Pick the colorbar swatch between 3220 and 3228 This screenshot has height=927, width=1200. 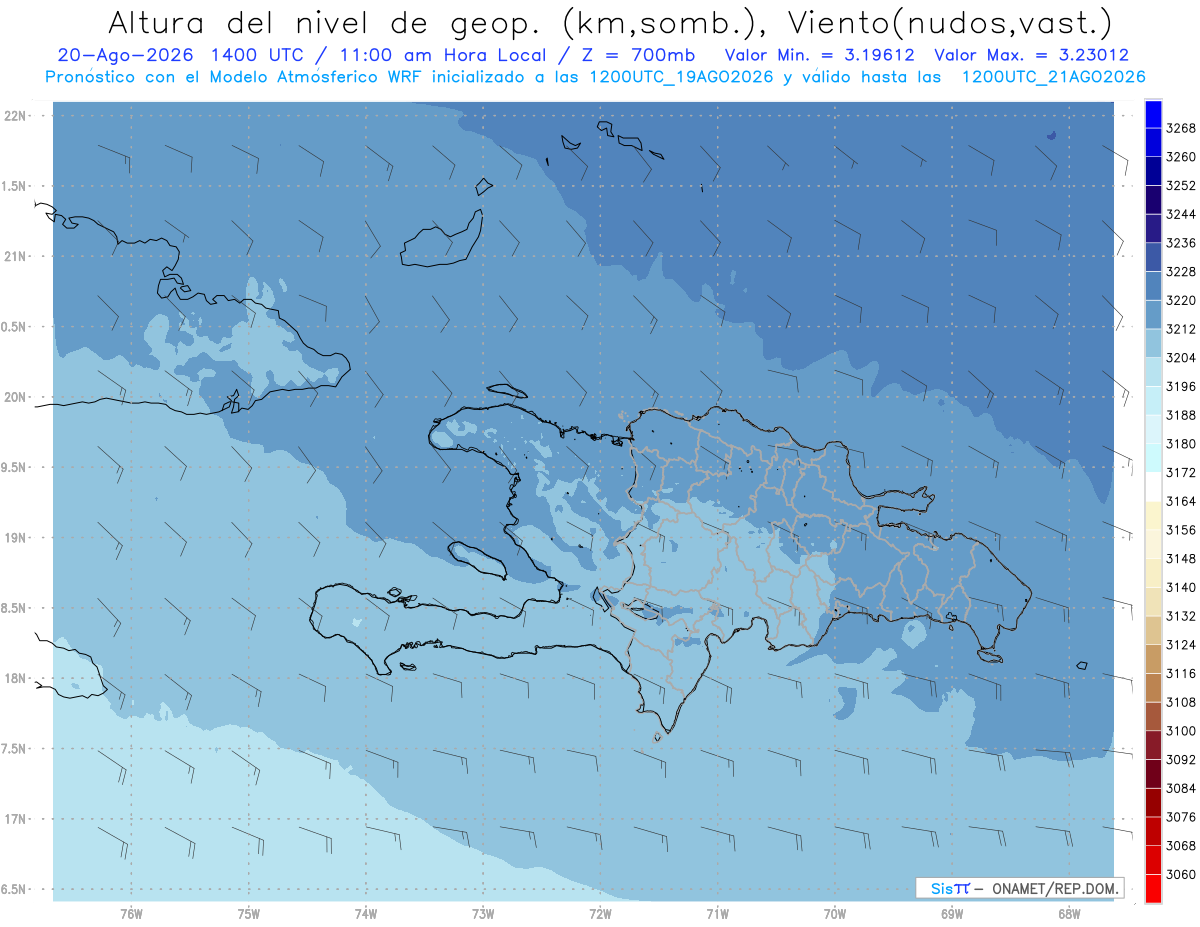coord(1153,285)
